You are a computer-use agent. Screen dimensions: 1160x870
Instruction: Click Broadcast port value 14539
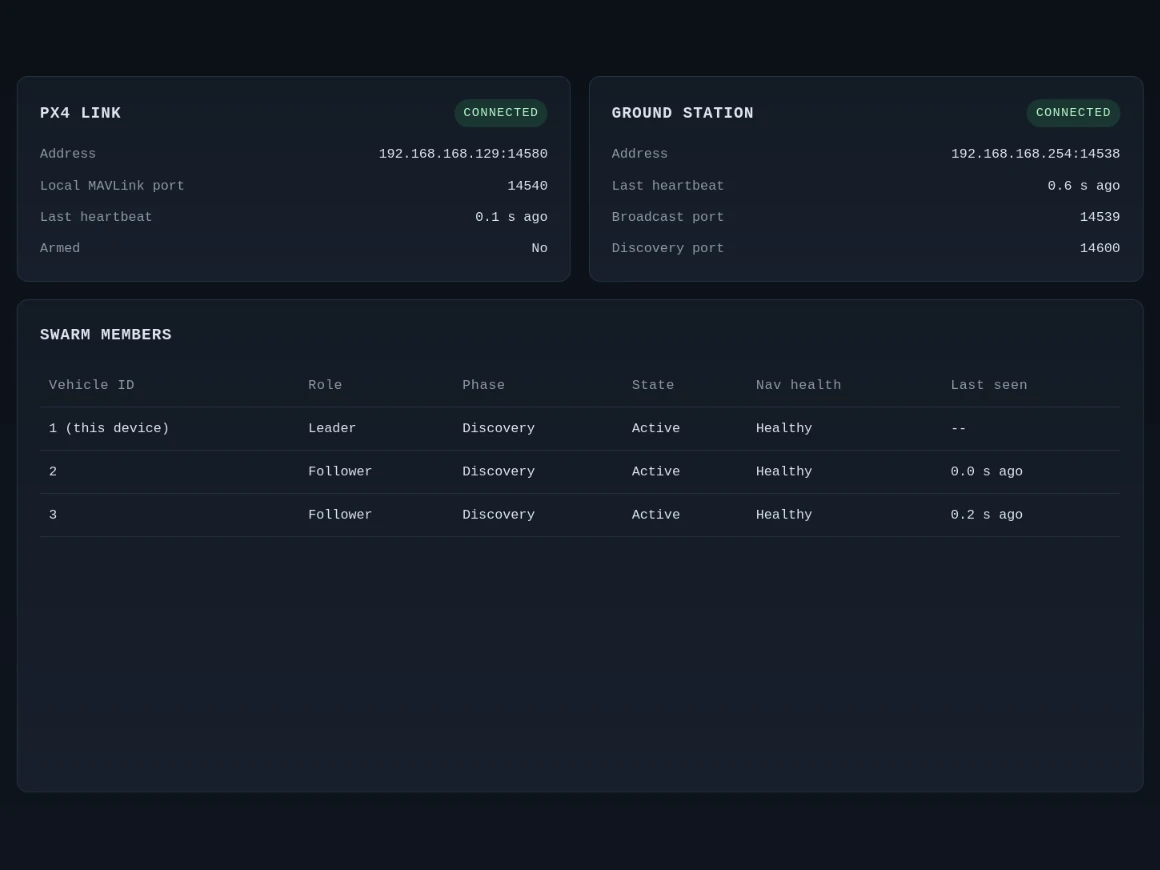pos(1099,217)
